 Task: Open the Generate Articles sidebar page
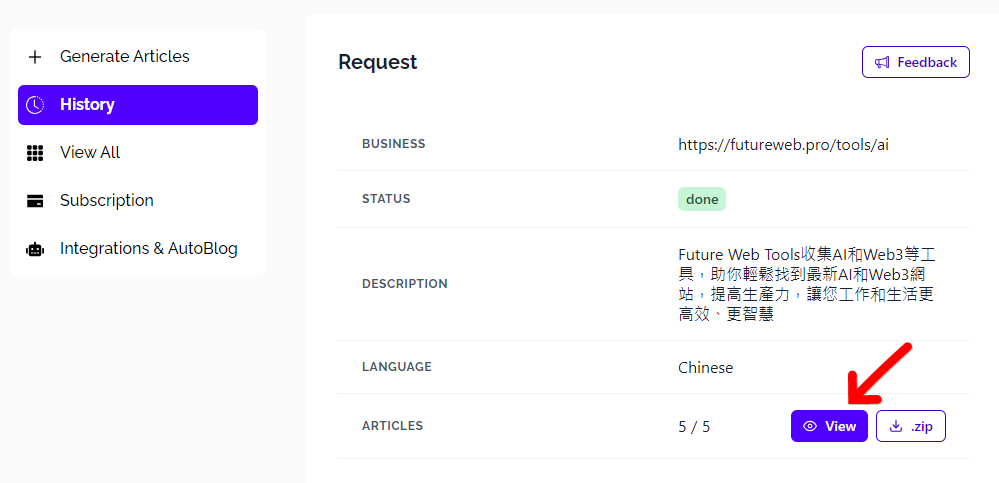124,57
